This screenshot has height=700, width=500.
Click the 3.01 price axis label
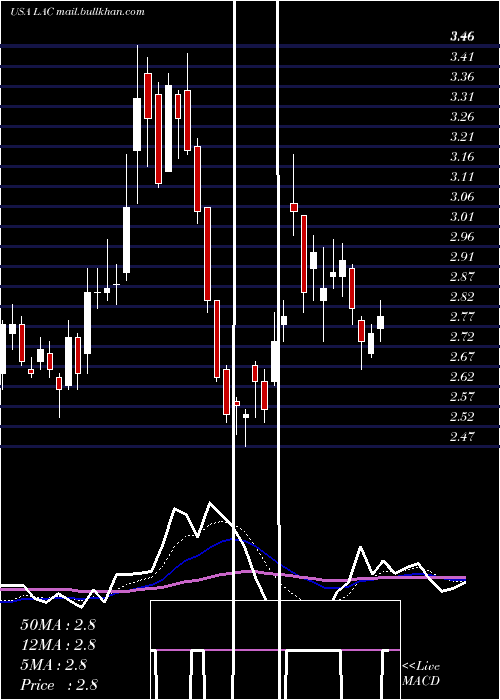462,217
